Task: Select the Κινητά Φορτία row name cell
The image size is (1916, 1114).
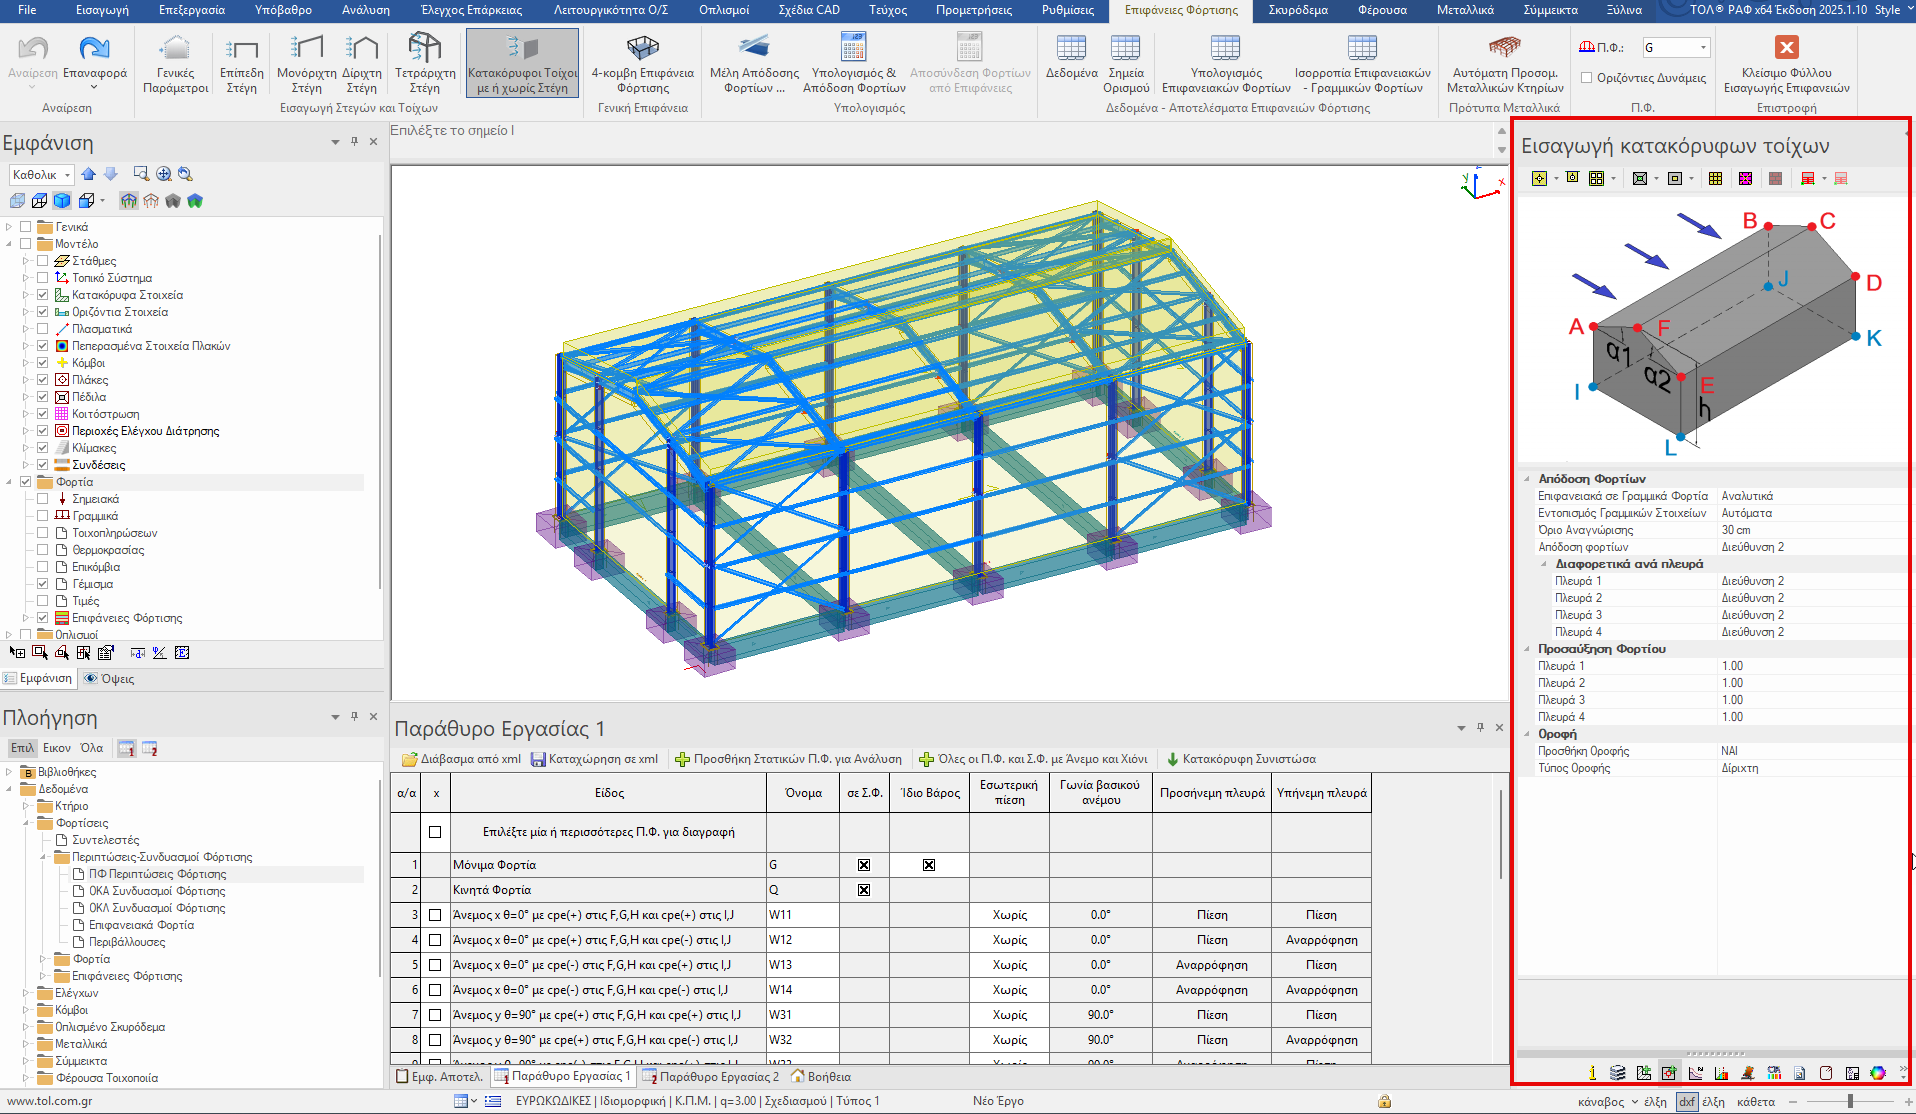Action: pyautogui.click(x=608, y=890)
